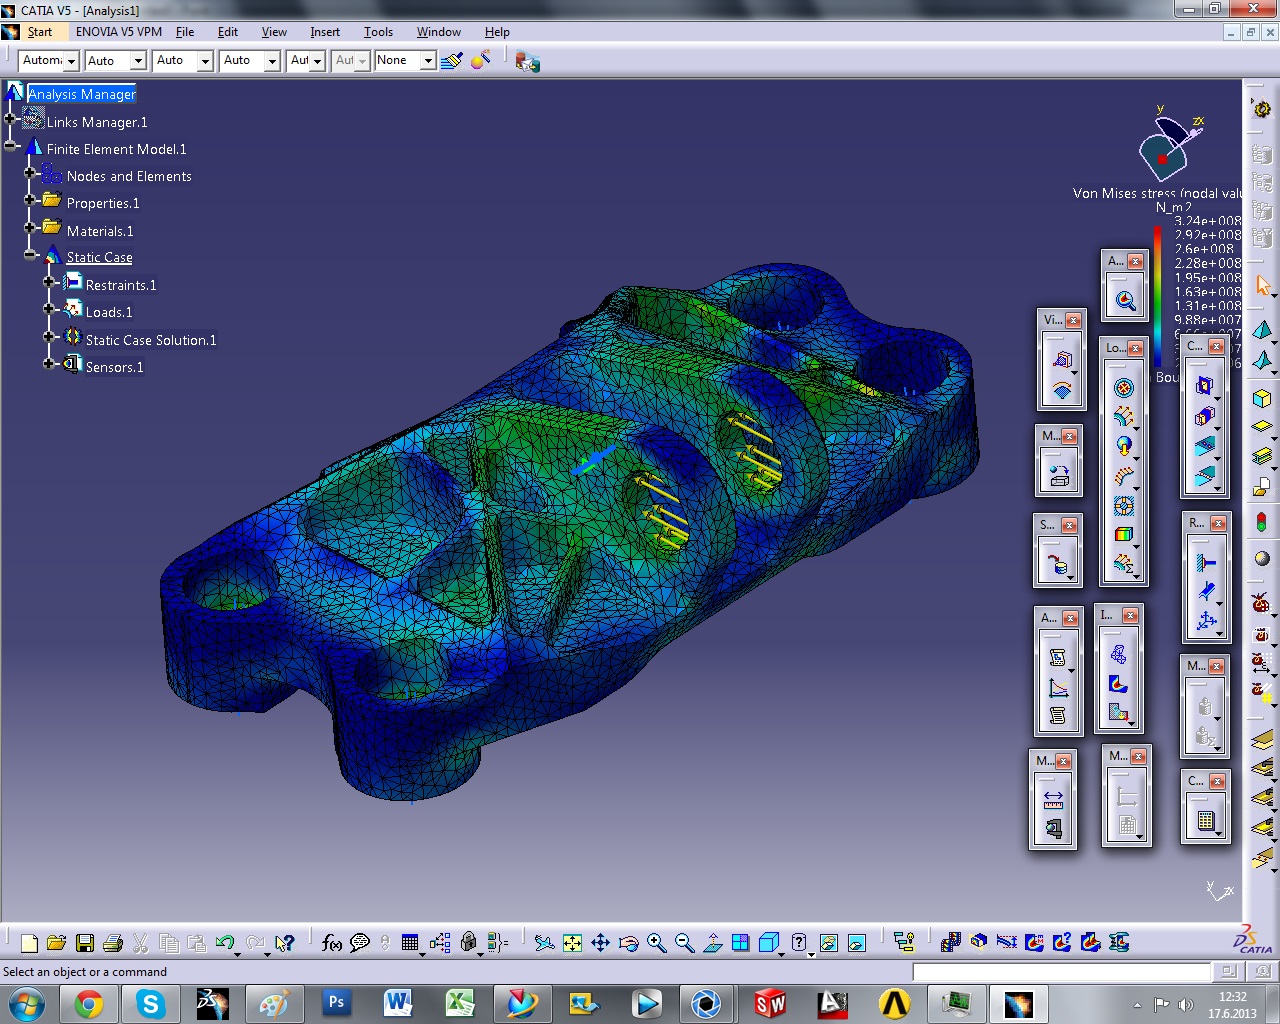Save the analysis with the floppy icon
Image resolution: width=1280 pixels, height=1024 pixels.
pyautogui.click(x=85, y=943)
